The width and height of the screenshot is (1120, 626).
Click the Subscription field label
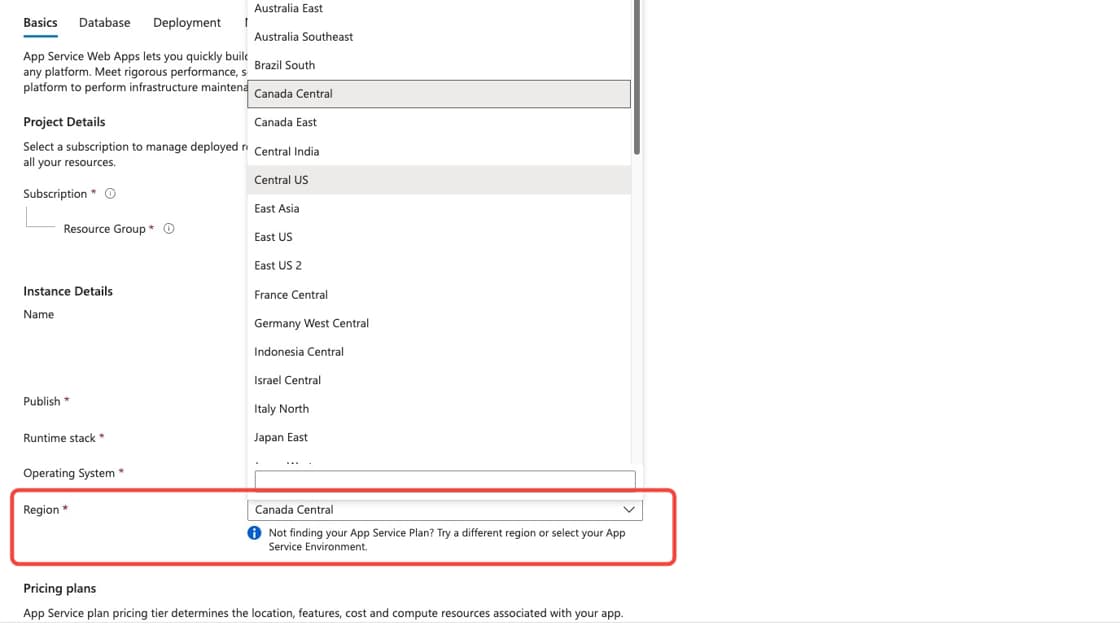pos(55,194)
